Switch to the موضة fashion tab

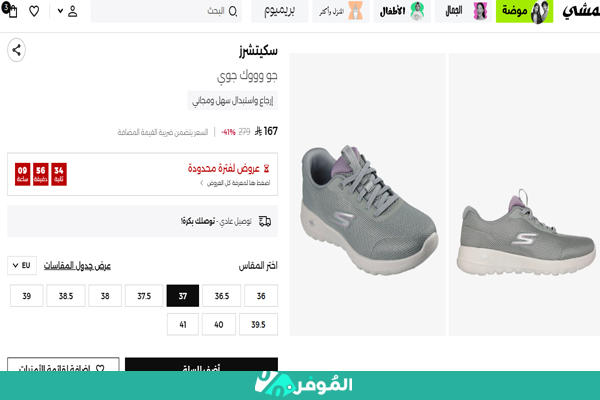(524, 11)
